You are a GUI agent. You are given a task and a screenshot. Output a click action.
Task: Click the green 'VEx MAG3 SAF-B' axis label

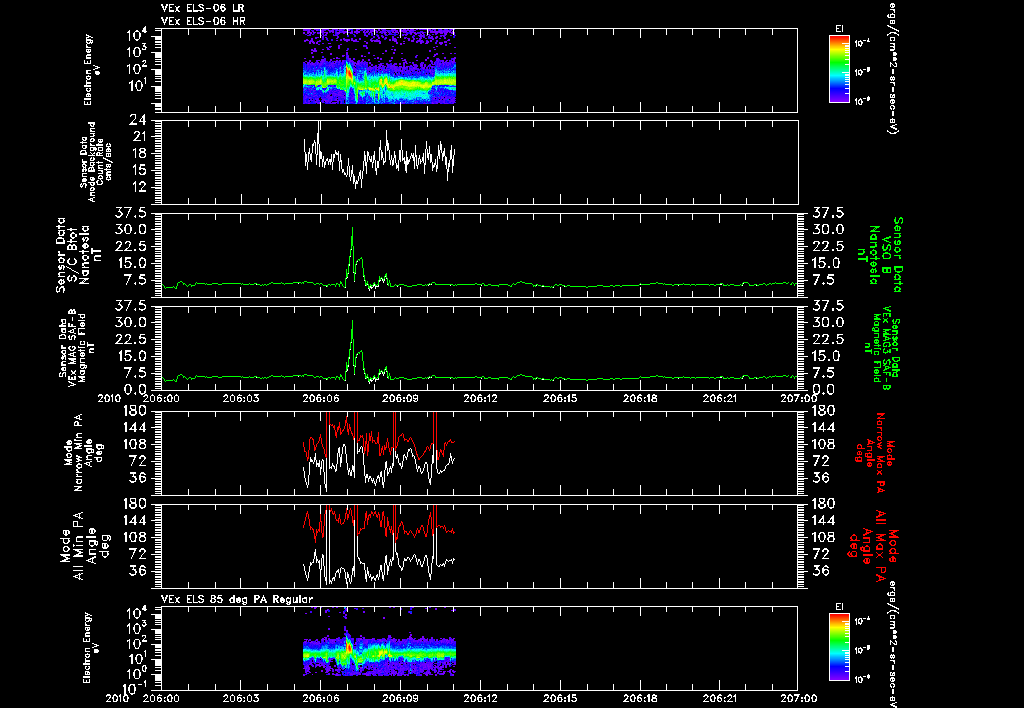(882, 347)
